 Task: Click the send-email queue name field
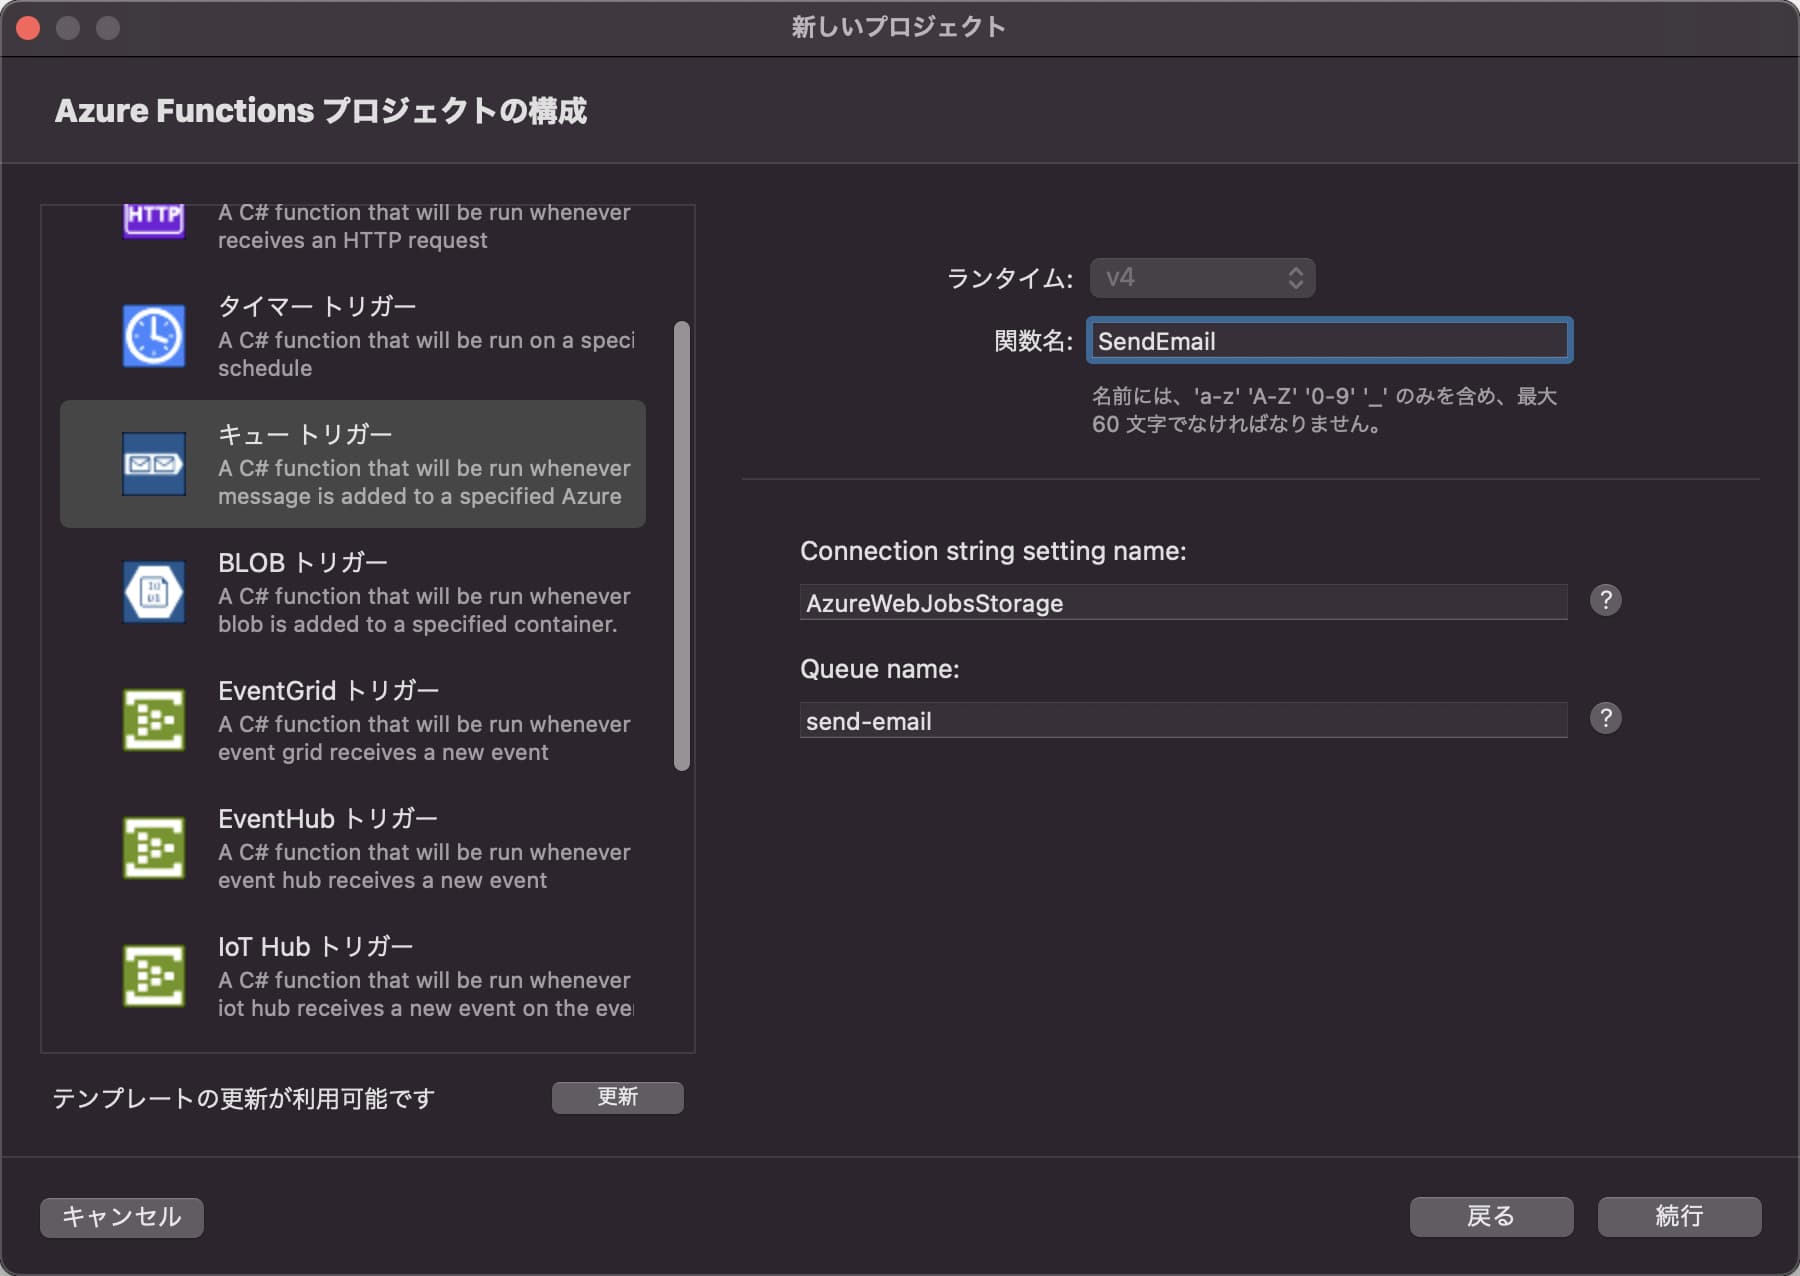(1183, 720)
